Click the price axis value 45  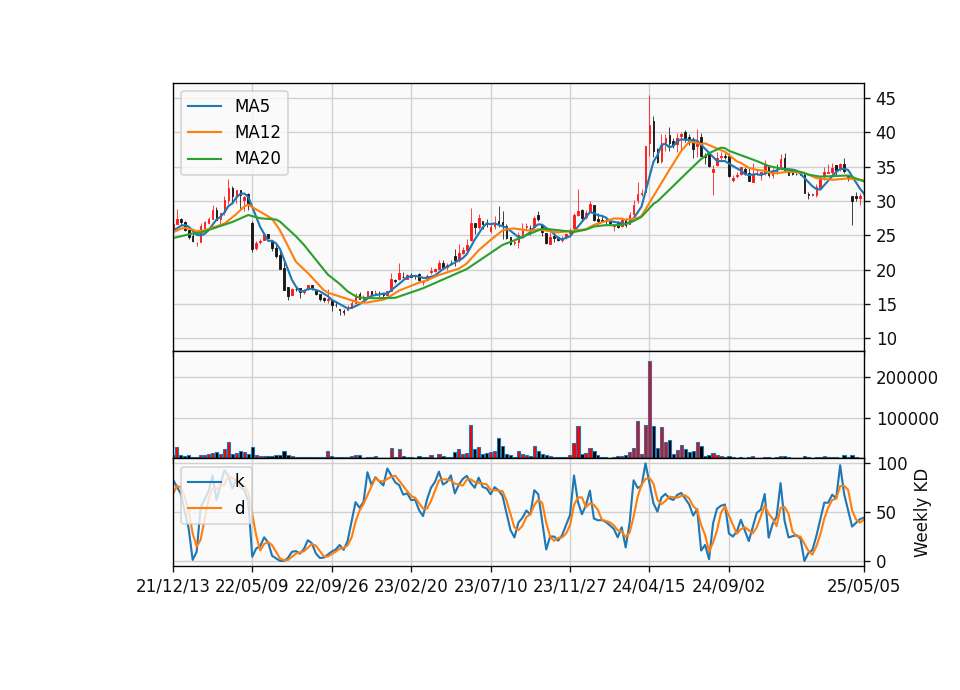pyautogui.click(x=885, y=99)
